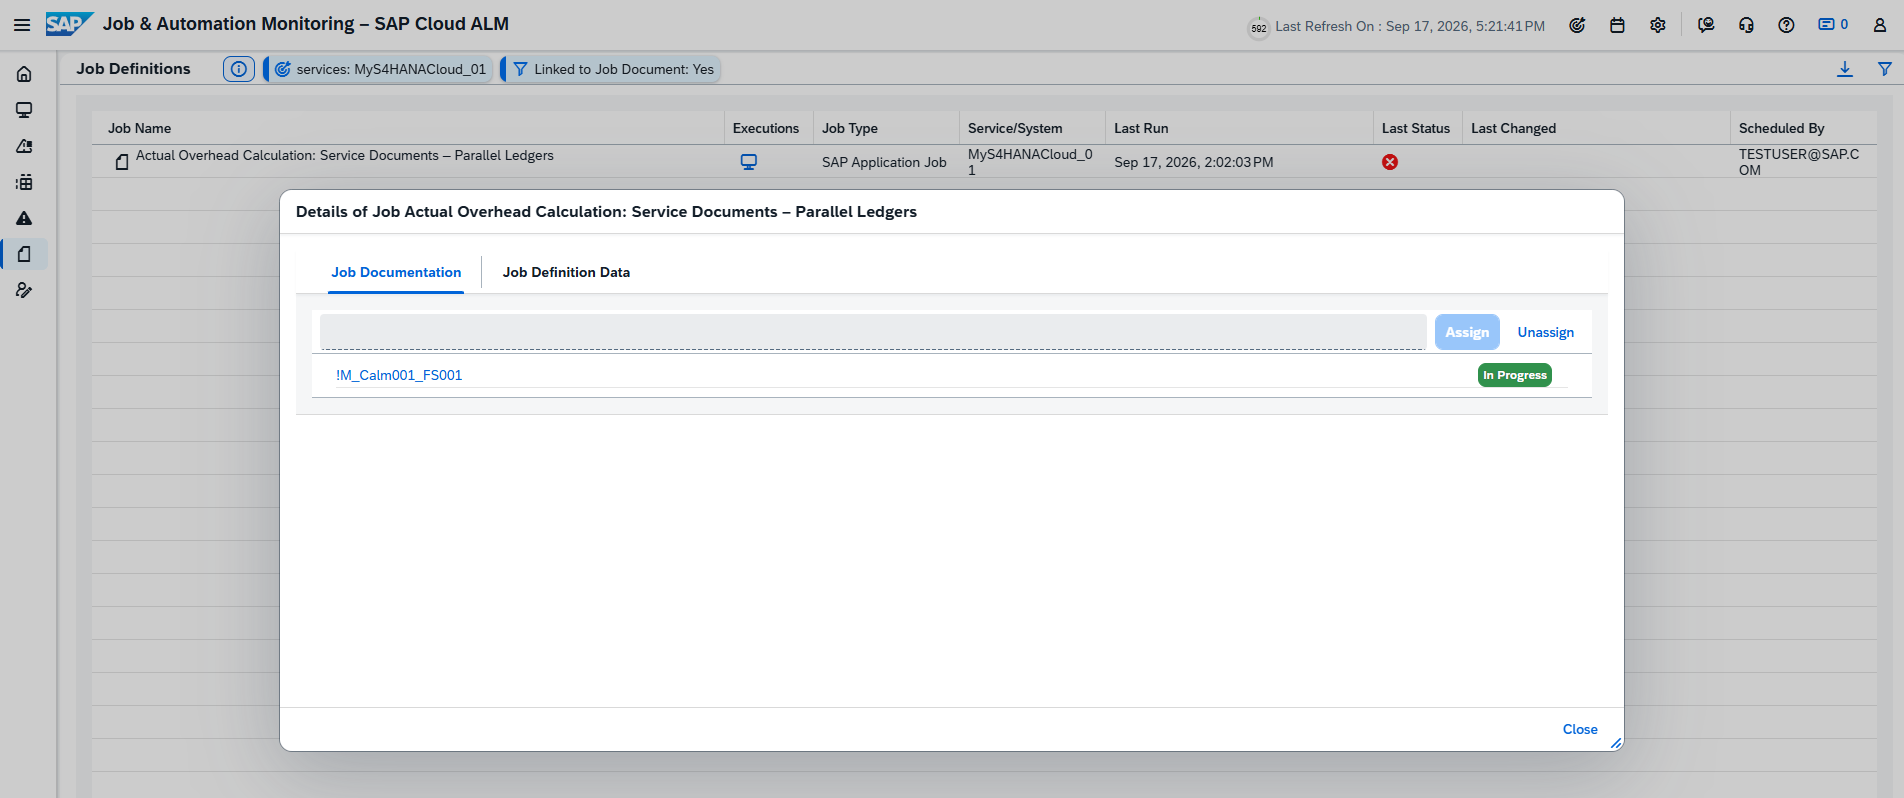Click the Last Refresh On timestamp
Image resolution: width=1904 pixels, height=798 pixels.
point(1410,26)
